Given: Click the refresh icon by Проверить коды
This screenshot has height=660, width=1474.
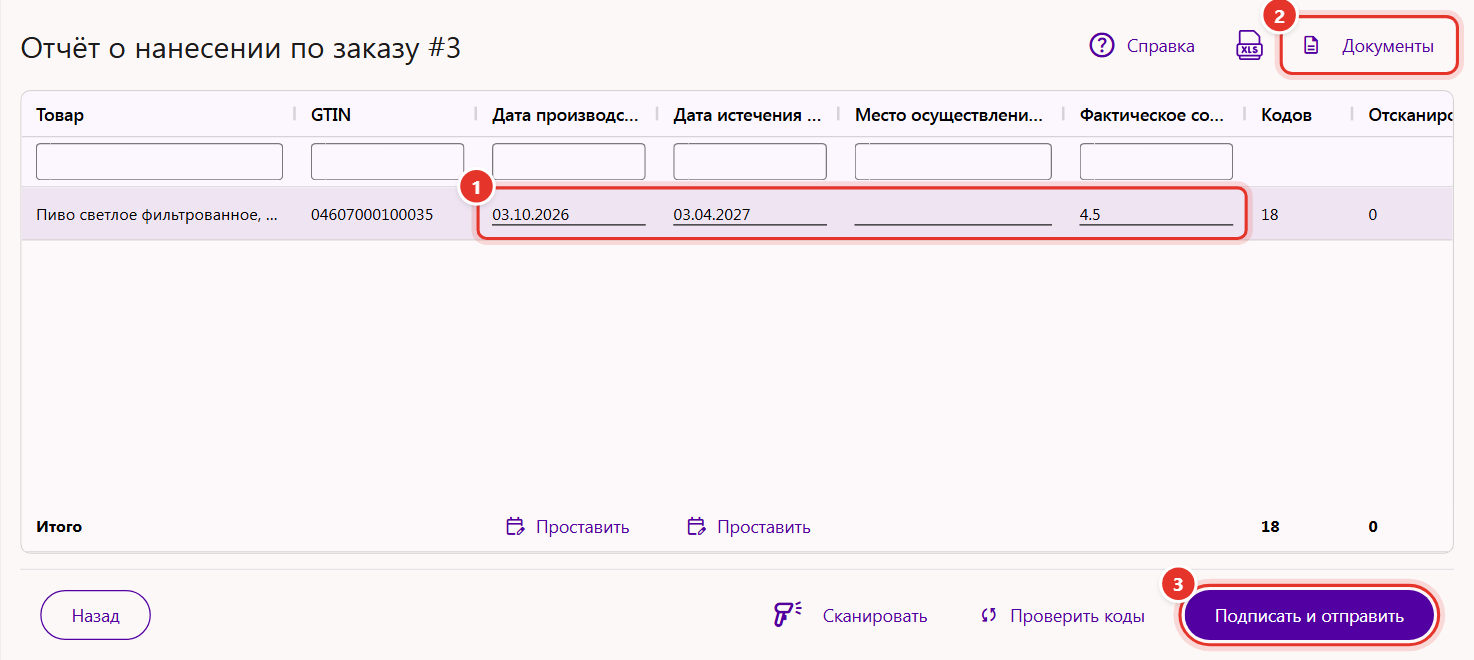Looking at the screenshot, I should [989, 616].
